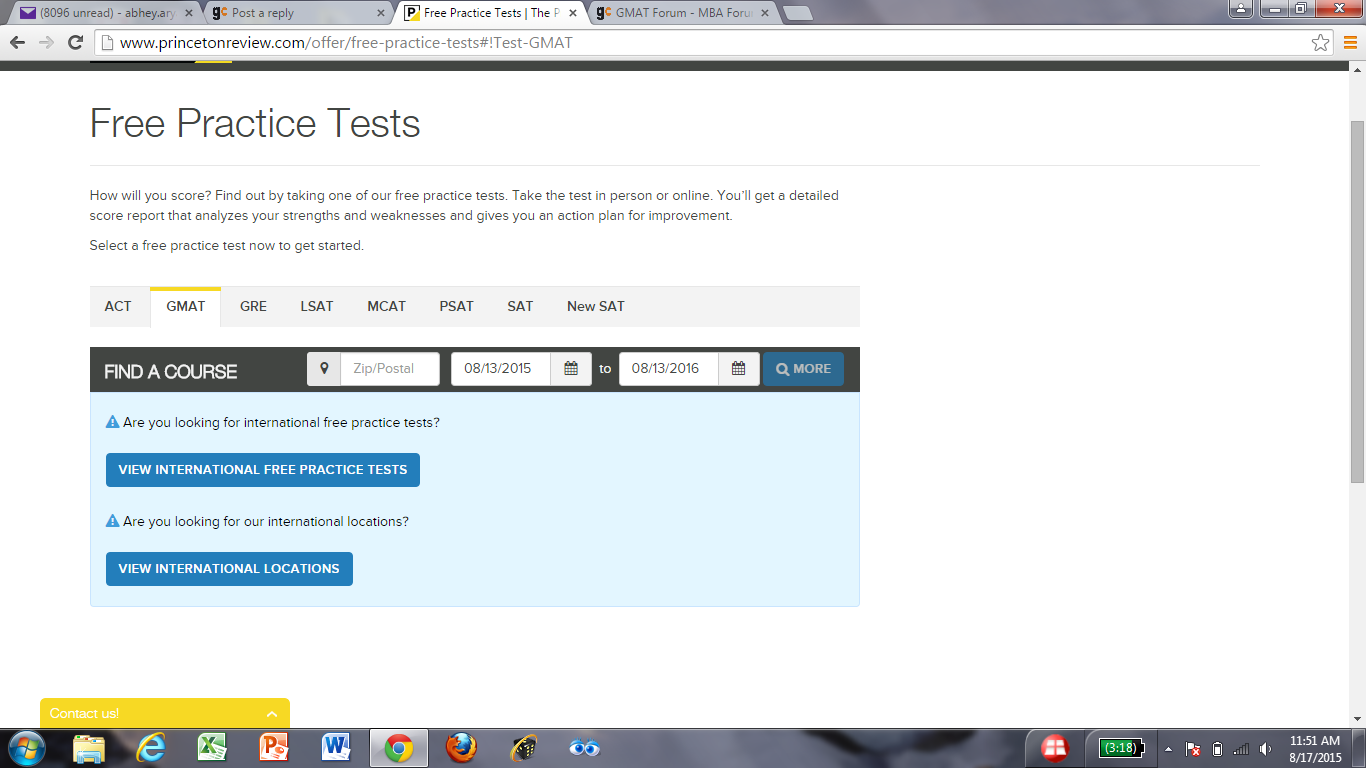Click the volume icon in system tray

pyautogui.click(x=1265, y=749)
